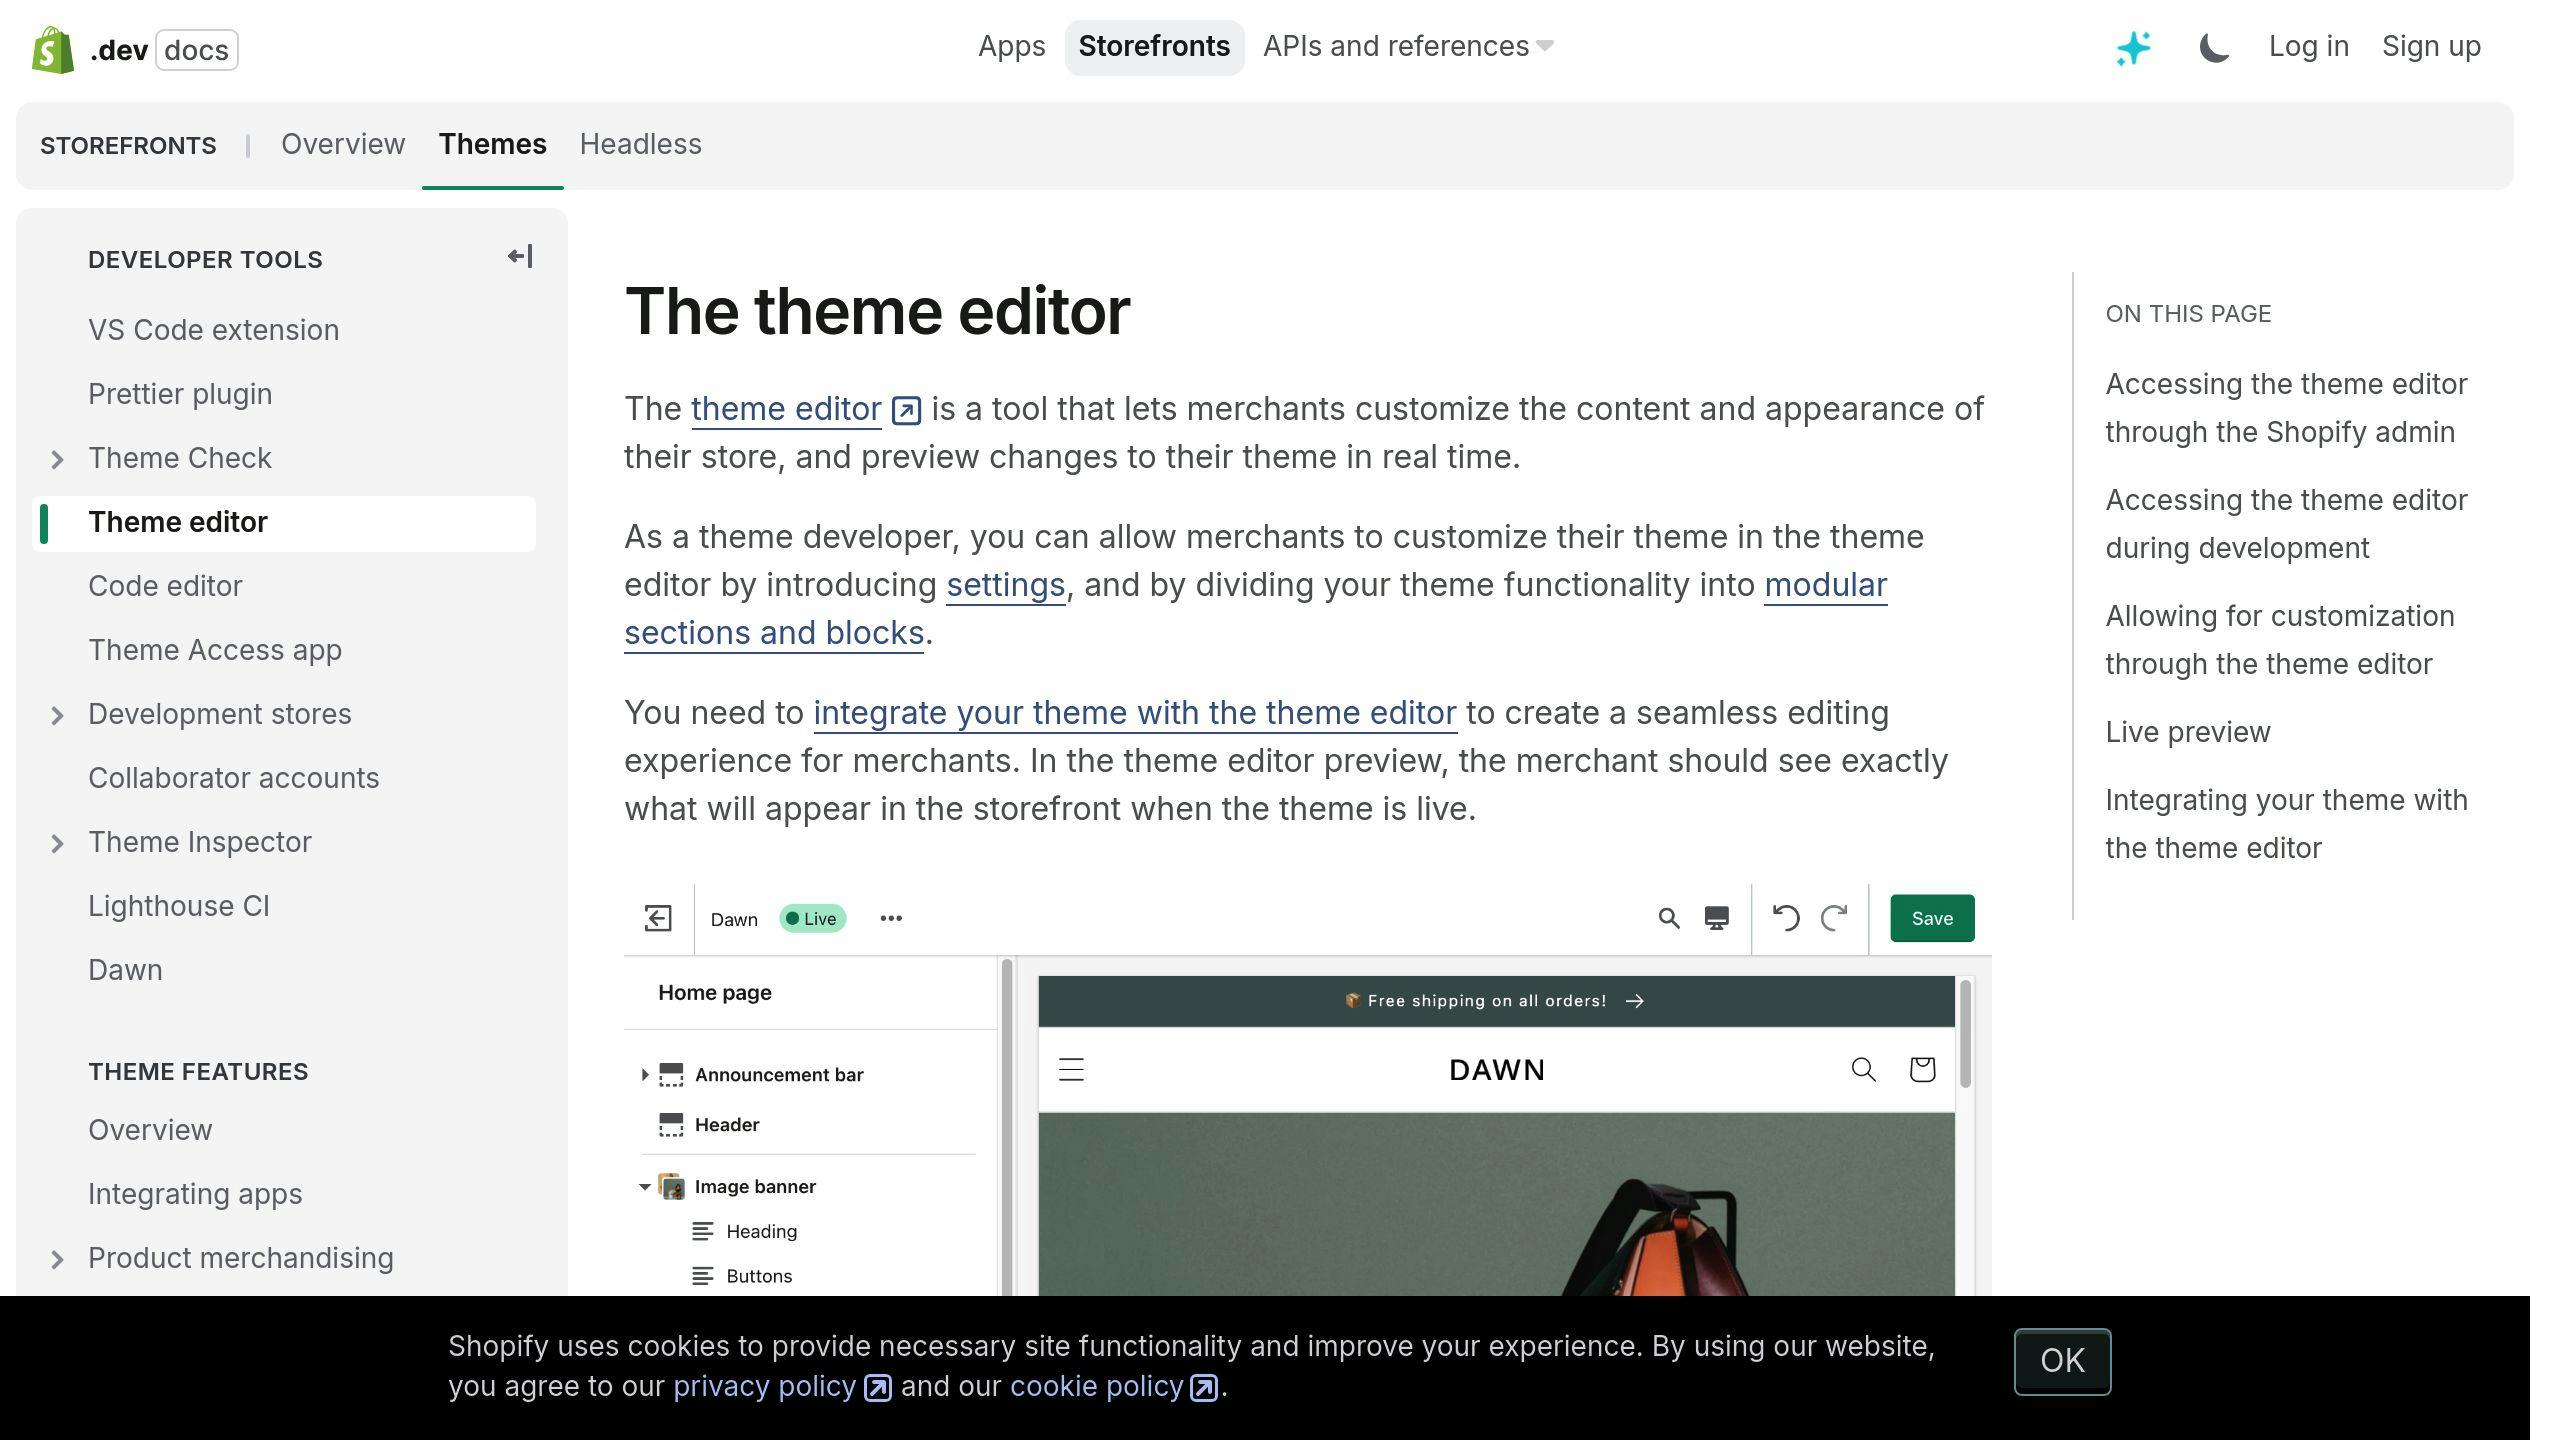Click three-dot menu next to Live badge

891,918
